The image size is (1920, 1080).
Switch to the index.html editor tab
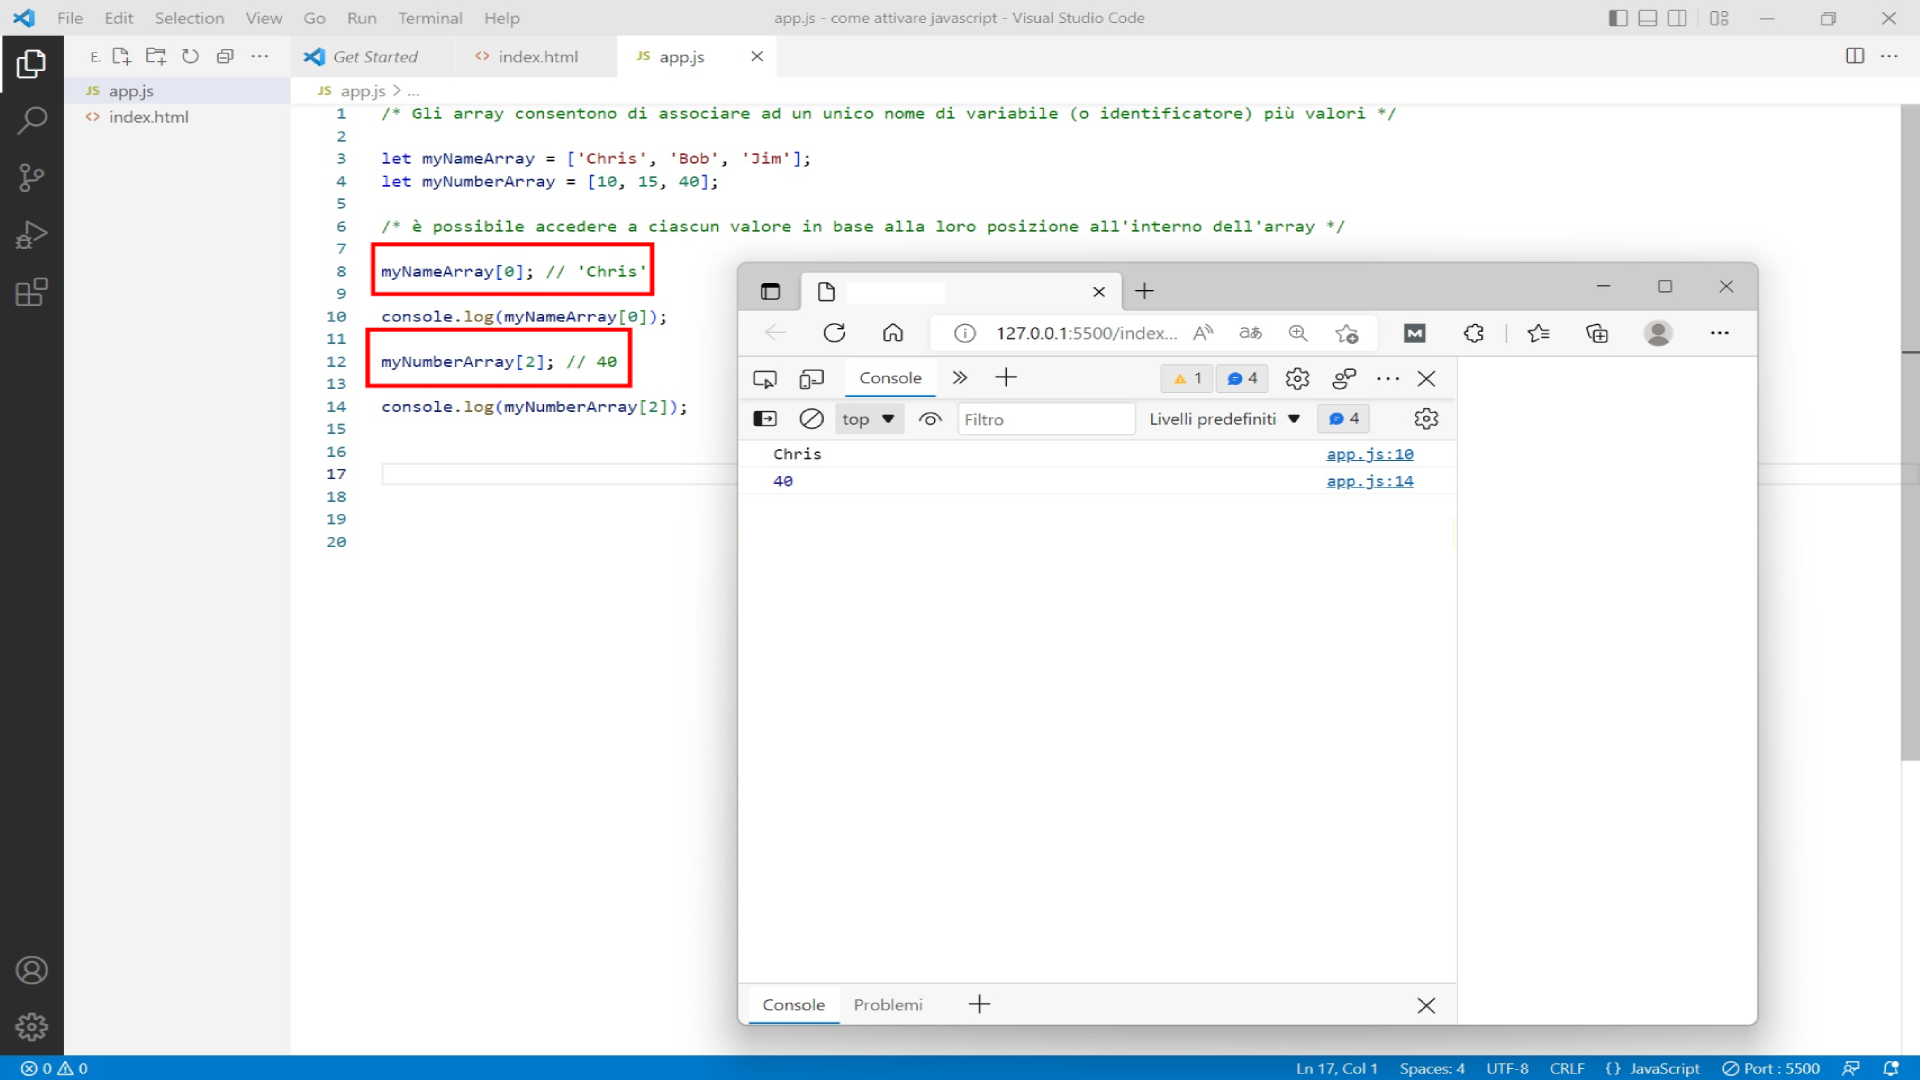pyautogui.click(x=537, y=56)
